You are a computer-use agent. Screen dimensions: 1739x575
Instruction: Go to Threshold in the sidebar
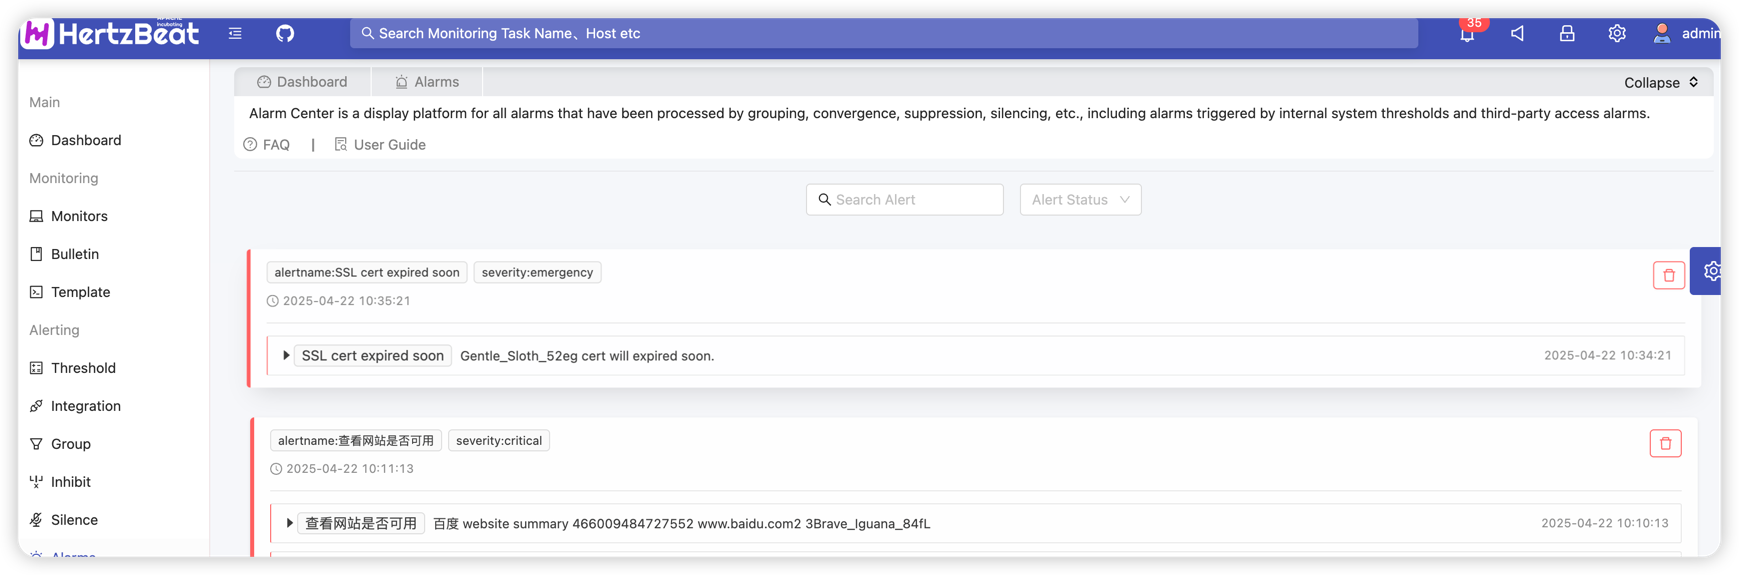click(x=83, y=368)
